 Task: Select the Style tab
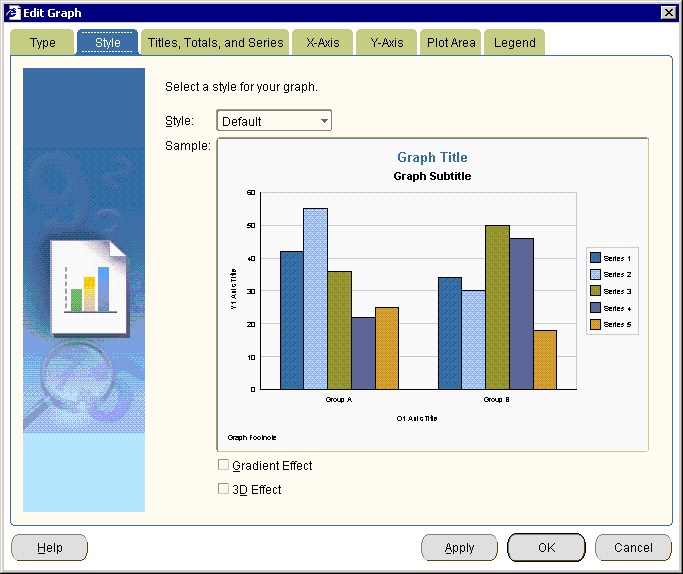(108, 43)
